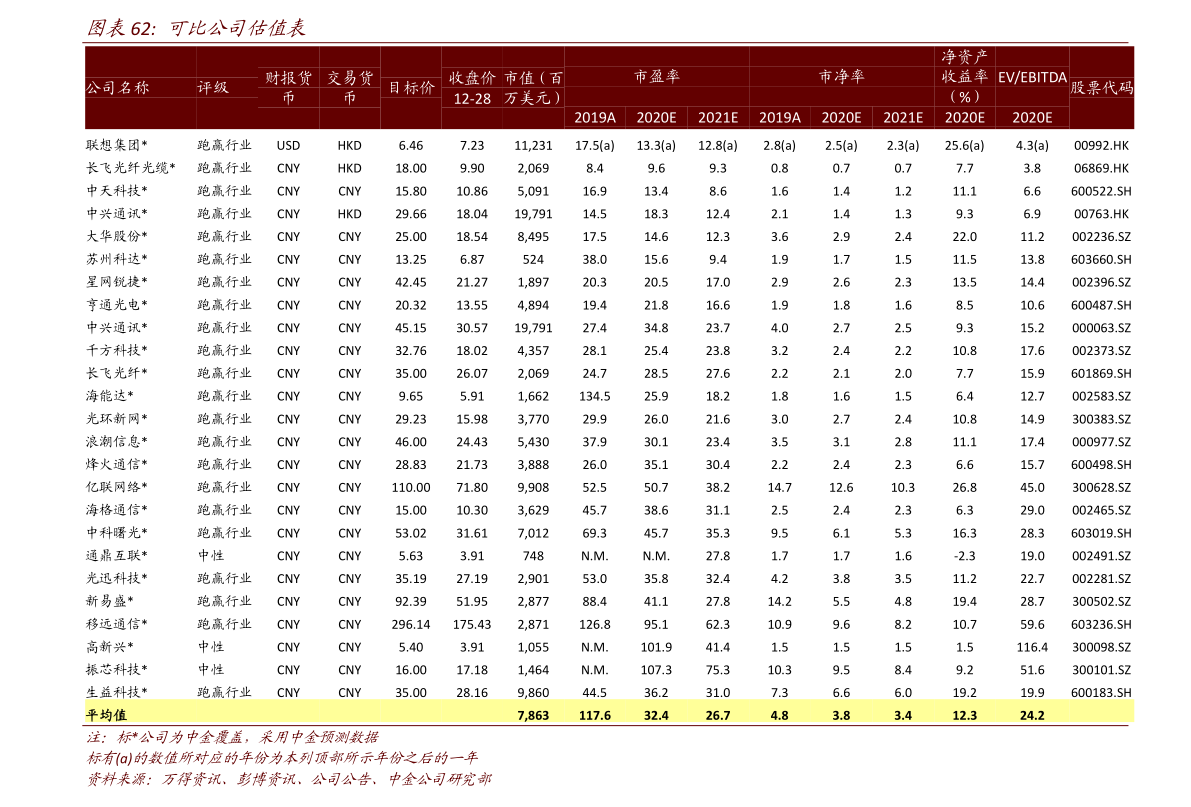Click the 市净率 group header
The image size is (1191, 807).
click(x=841, y=77)
